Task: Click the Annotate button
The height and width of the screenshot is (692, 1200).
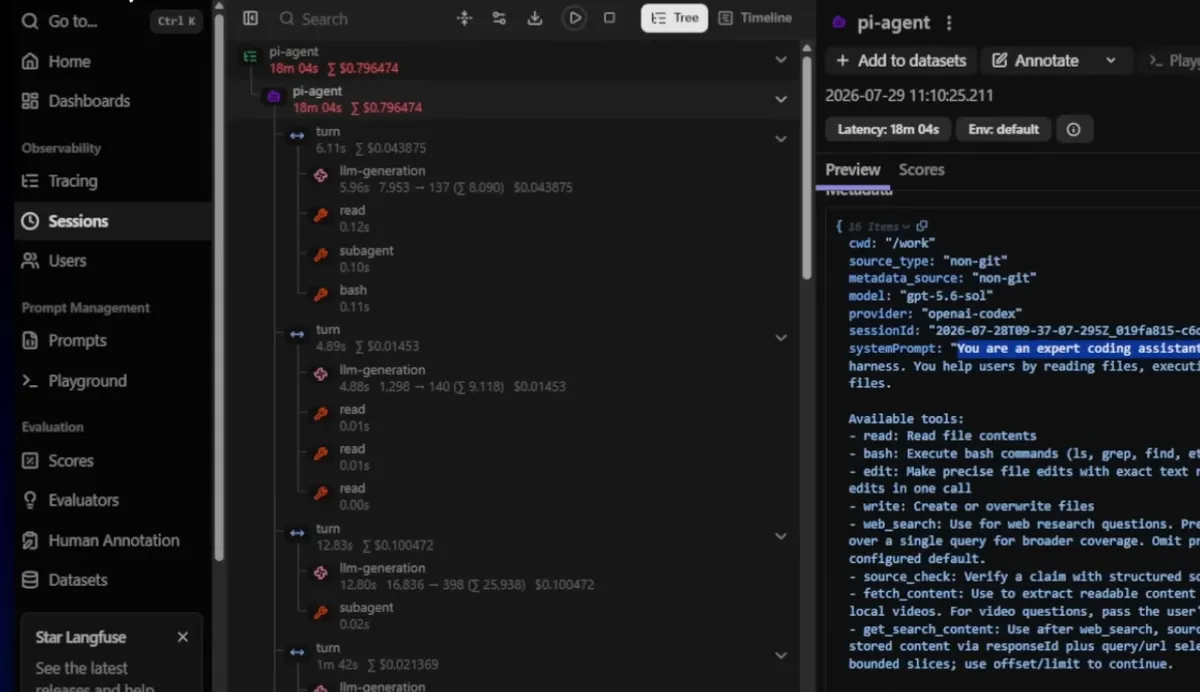Action: point(1035,61)
